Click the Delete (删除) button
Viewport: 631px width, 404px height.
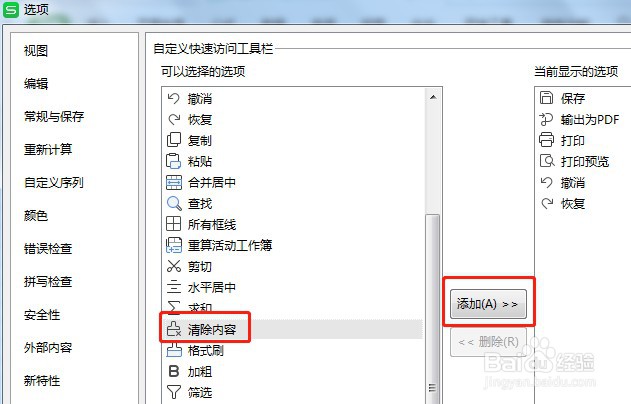point(488,342)
